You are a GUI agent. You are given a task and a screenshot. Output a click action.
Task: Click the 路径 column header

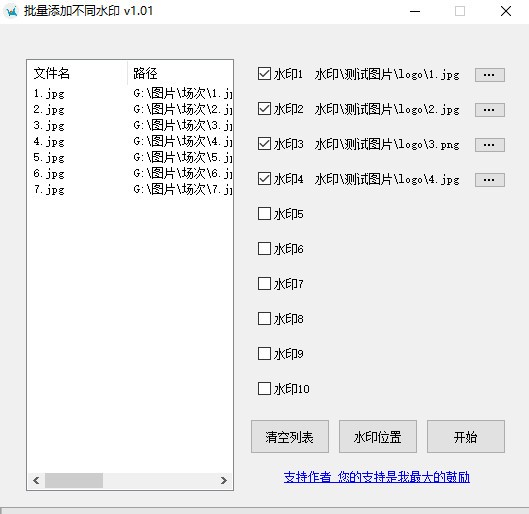(x=180, y=73)
